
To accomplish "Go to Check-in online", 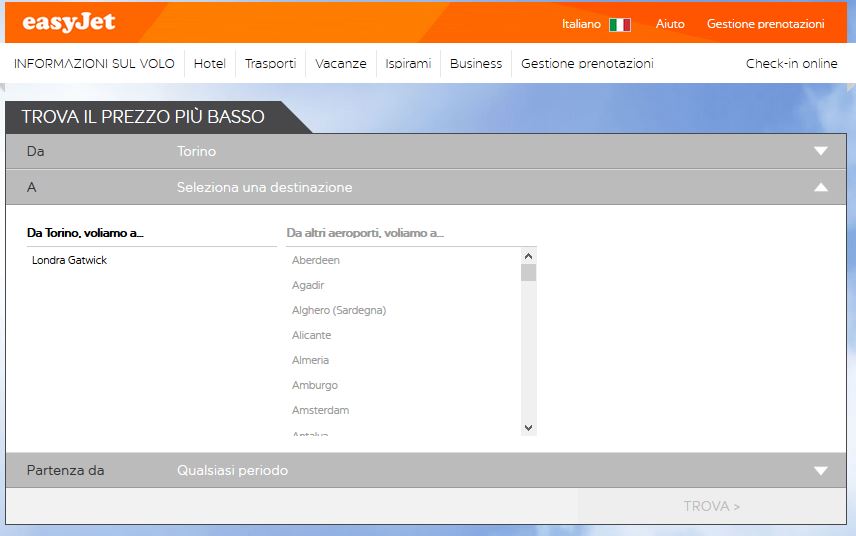I will pyautogui.click(x=791, y=63).
